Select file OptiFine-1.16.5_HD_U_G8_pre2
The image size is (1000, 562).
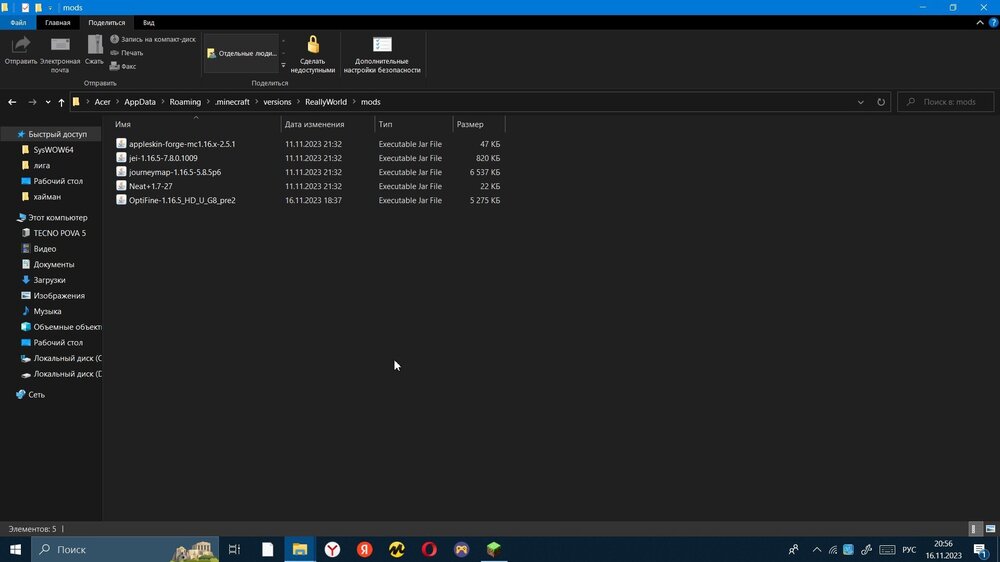pos(182,200)
